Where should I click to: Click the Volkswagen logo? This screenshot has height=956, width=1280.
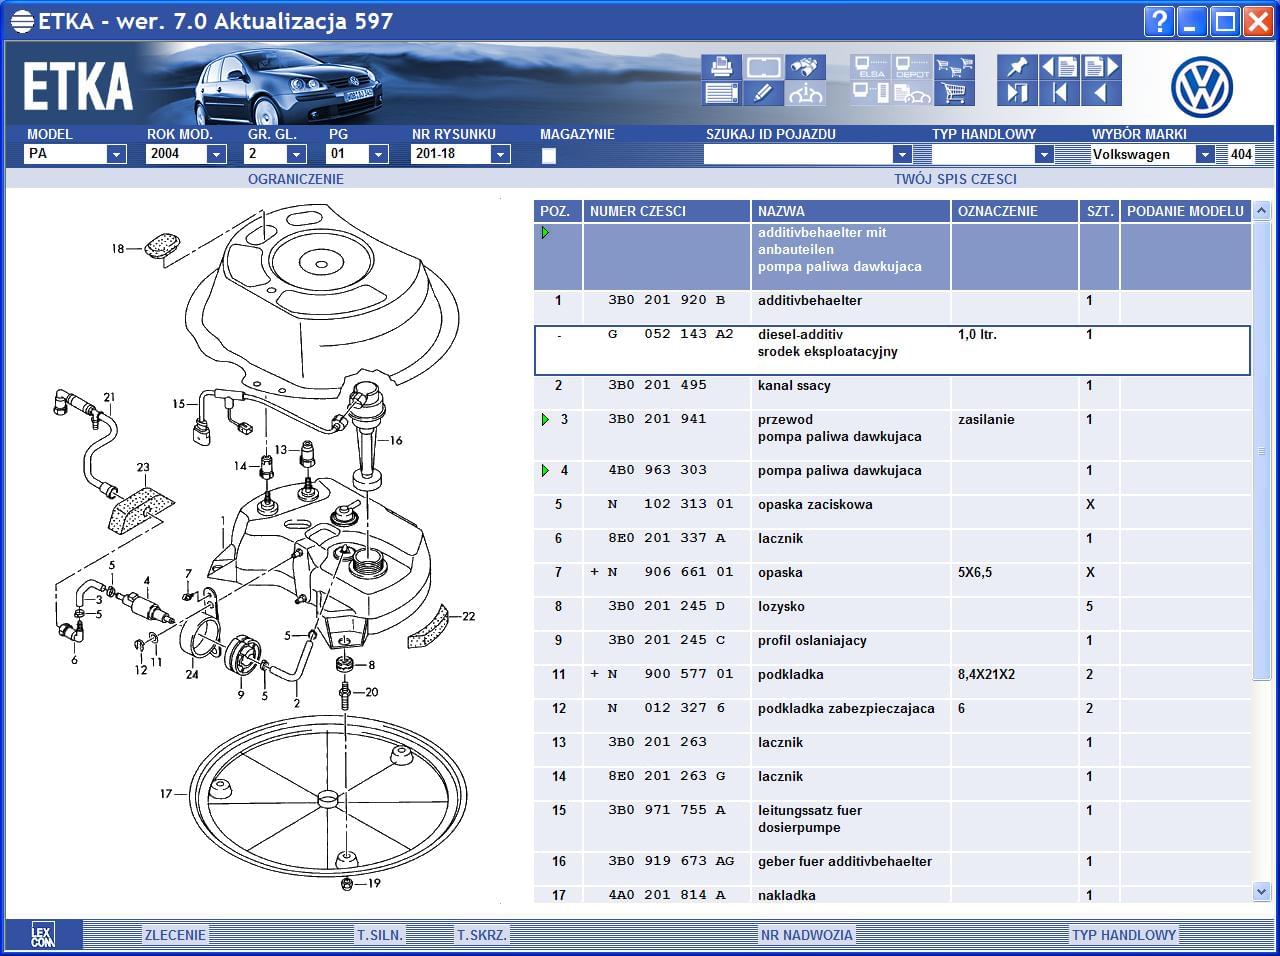pyautogui.click(x=1202, y=87)
